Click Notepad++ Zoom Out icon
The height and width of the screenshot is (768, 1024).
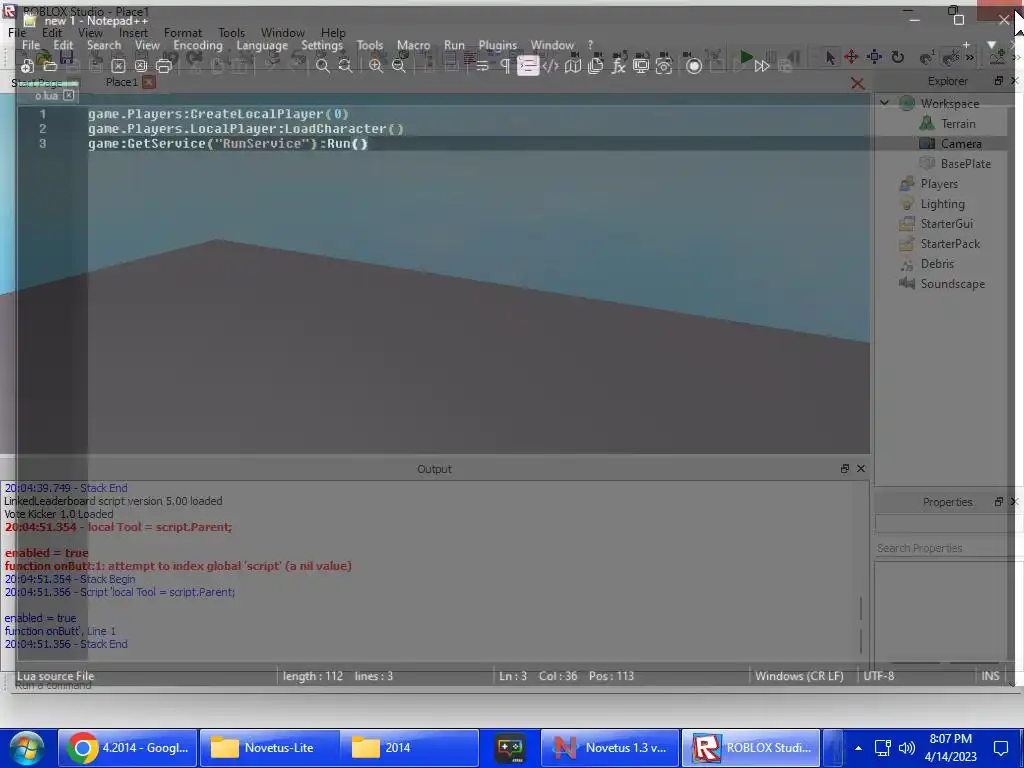[399, 66]
